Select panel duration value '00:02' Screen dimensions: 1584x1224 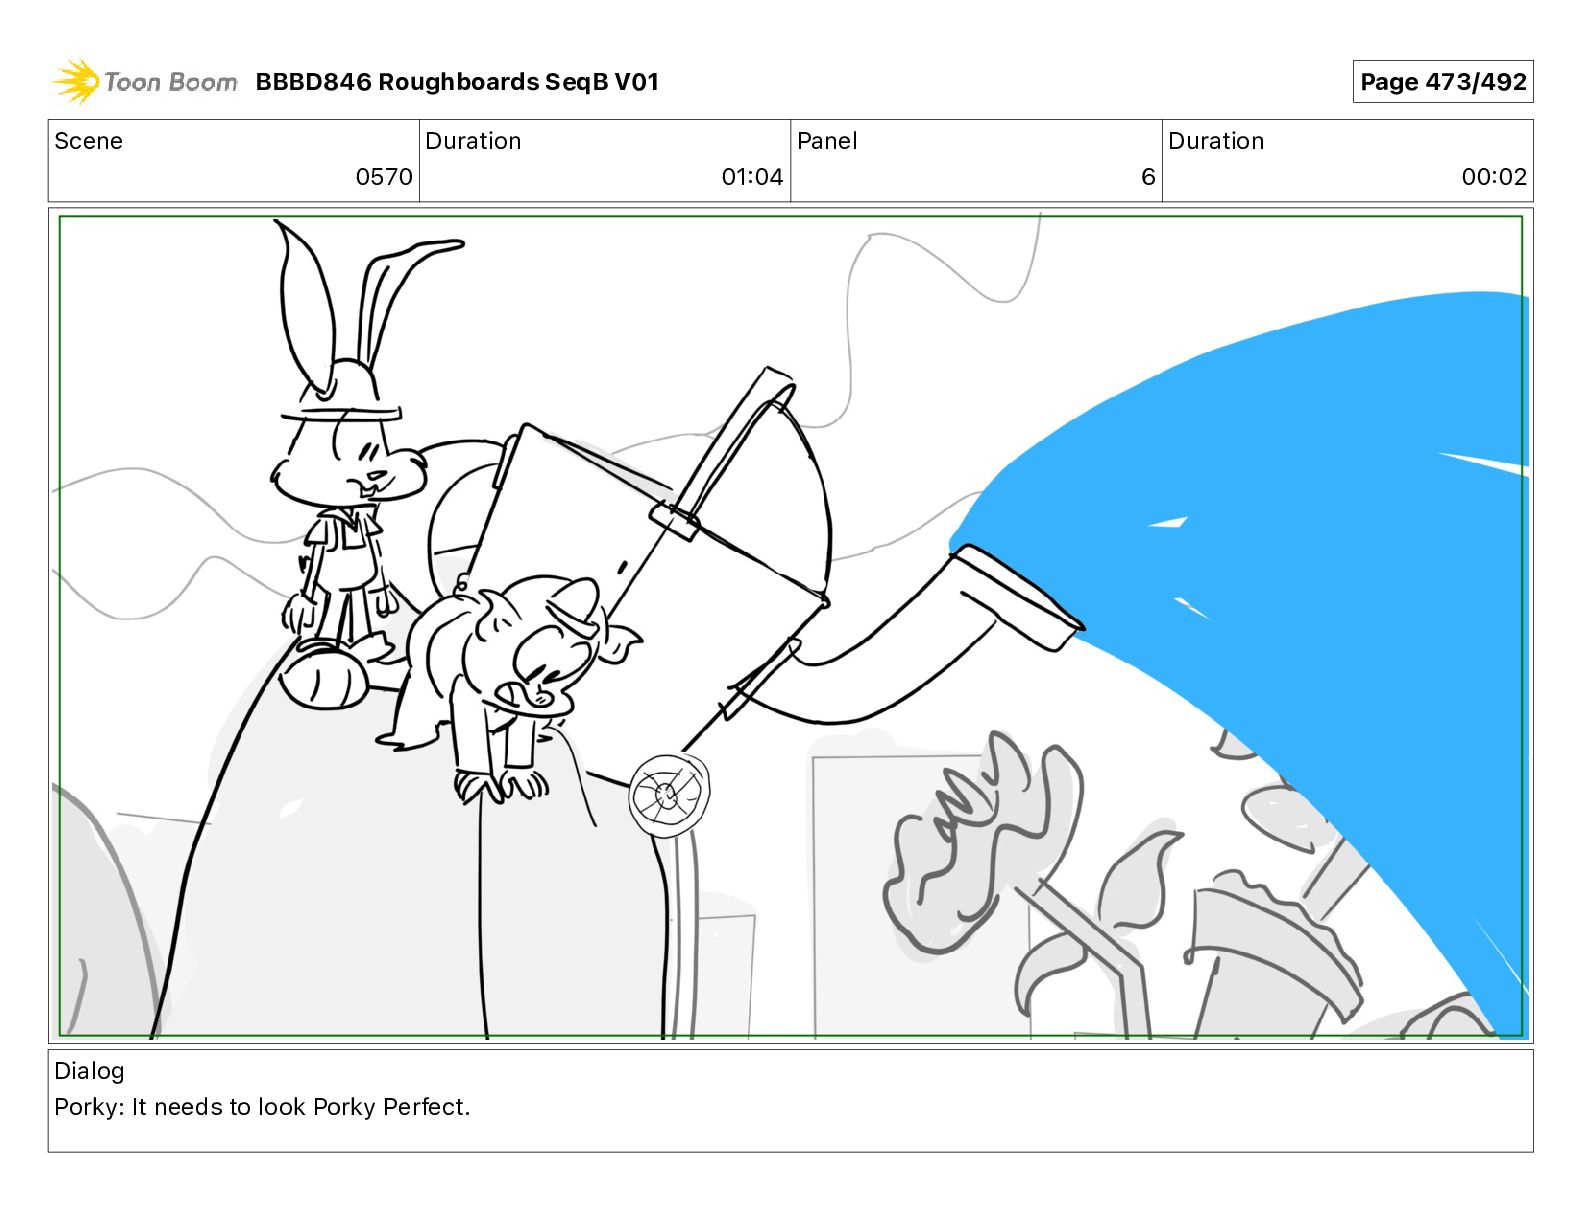(1494, 177)
